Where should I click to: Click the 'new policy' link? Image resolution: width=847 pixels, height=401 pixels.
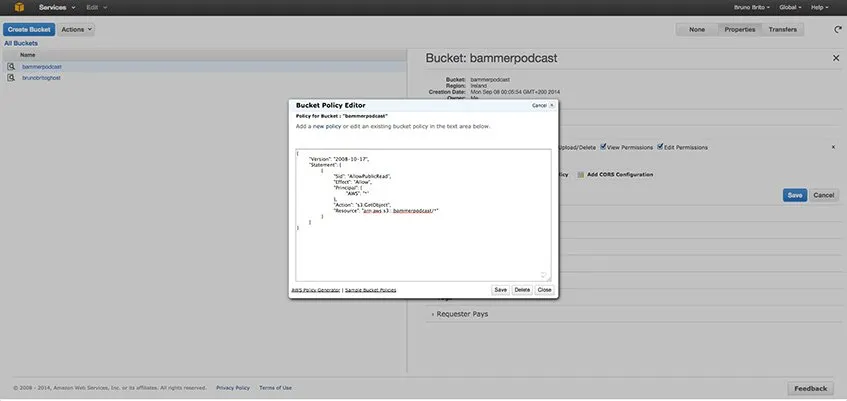coord(327,126)
